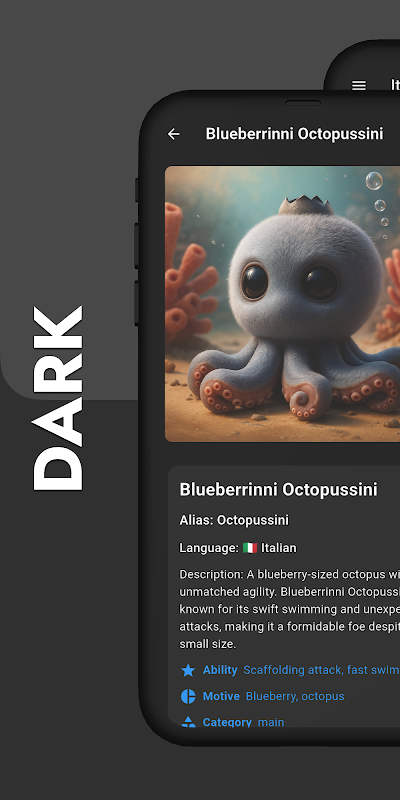Click the large DARK theme label
The width and height of the screenshot is (400, 800).
[x=58, y=398]
